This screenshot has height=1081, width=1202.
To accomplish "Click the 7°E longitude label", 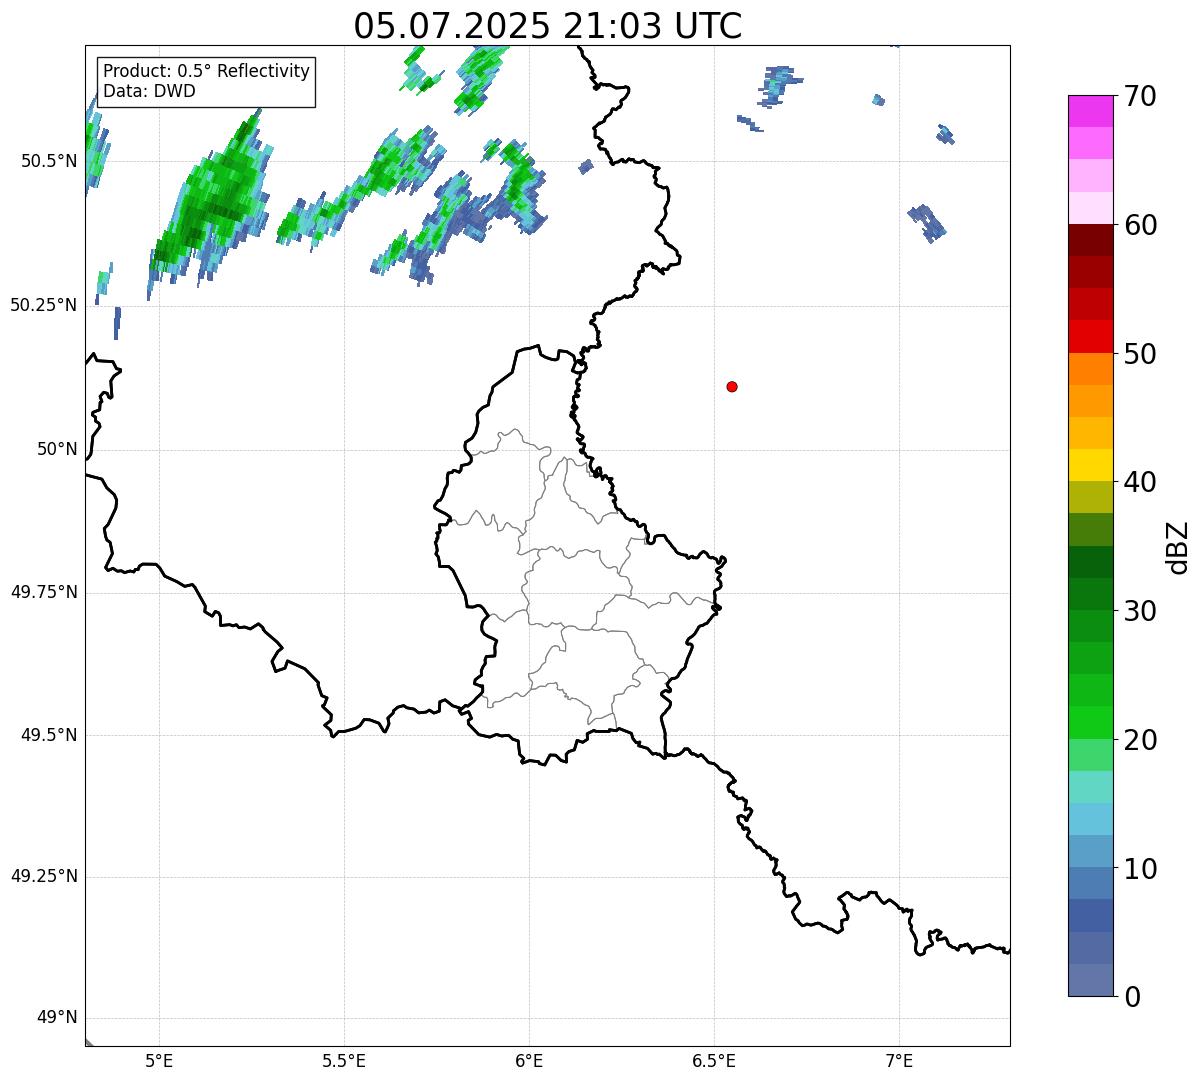I will pyautogui.click(x=899, y=1061).
